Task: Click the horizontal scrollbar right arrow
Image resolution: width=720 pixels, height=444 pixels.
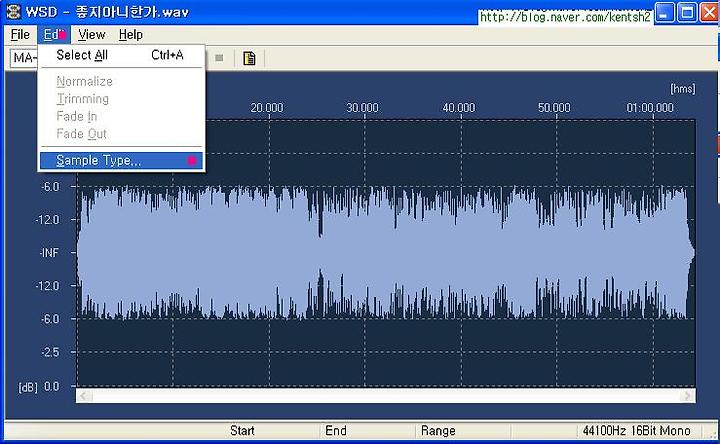Action: point(687,396)
